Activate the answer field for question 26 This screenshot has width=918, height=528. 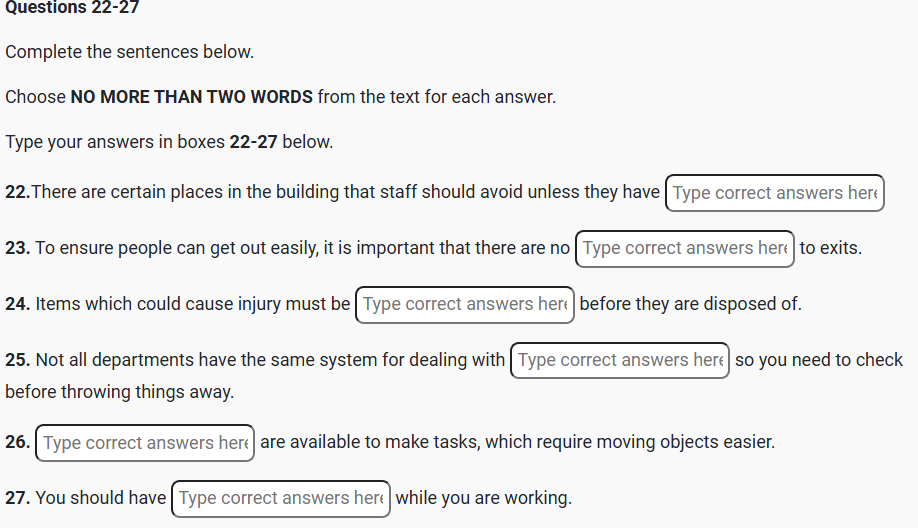point(145,443)
